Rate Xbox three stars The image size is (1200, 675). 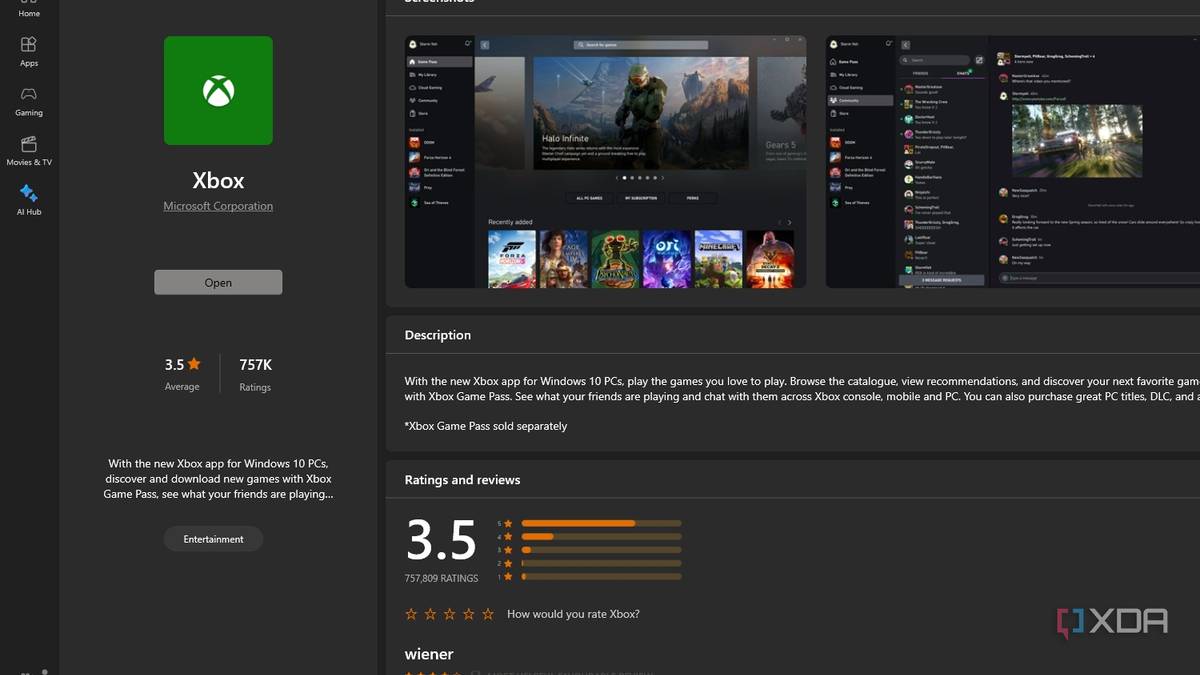tap(449, 614)
